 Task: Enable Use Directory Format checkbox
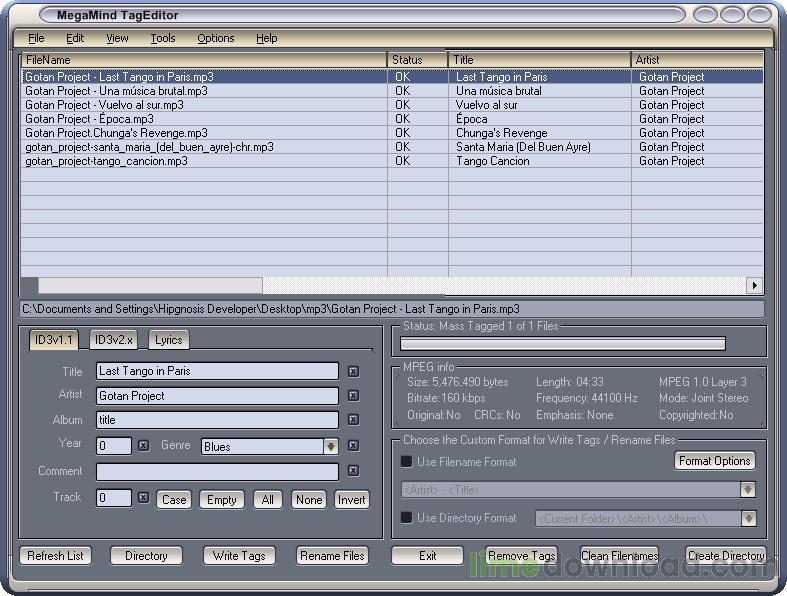click(x=407, y=518)
